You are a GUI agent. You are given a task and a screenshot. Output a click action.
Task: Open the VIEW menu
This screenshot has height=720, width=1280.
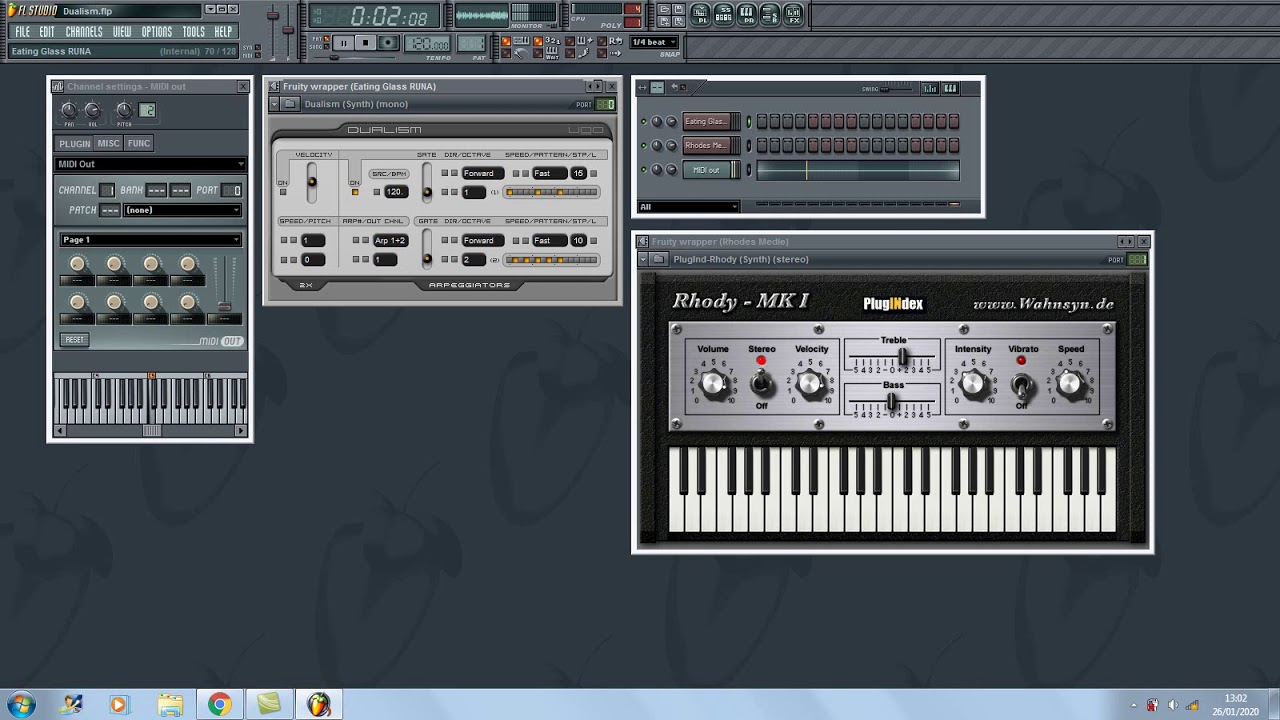point(122,32)
